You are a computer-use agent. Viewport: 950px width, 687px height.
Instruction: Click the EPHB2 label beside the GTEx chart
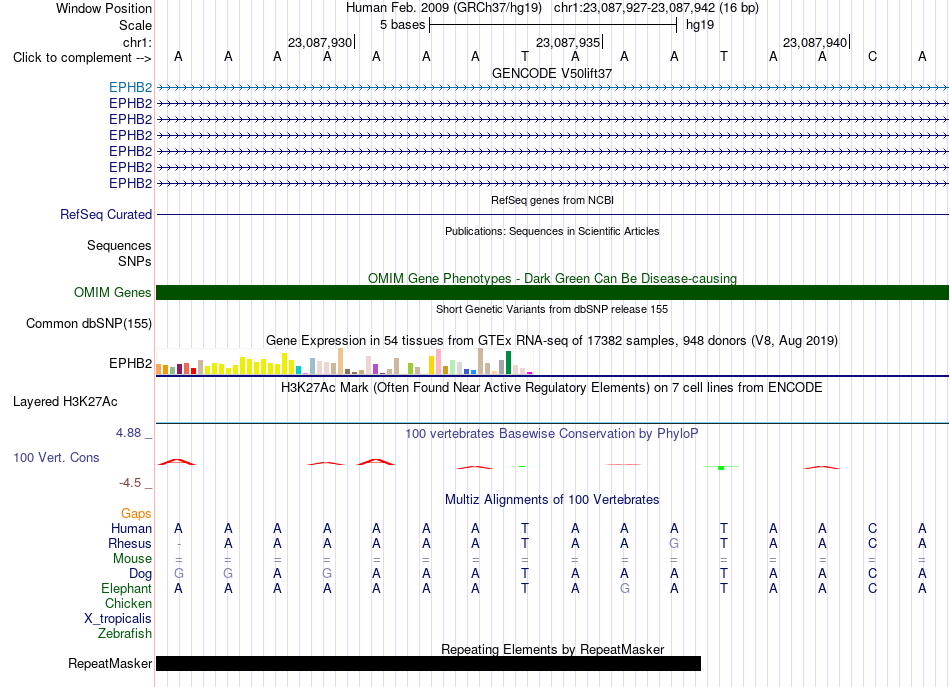pos(130,363)
